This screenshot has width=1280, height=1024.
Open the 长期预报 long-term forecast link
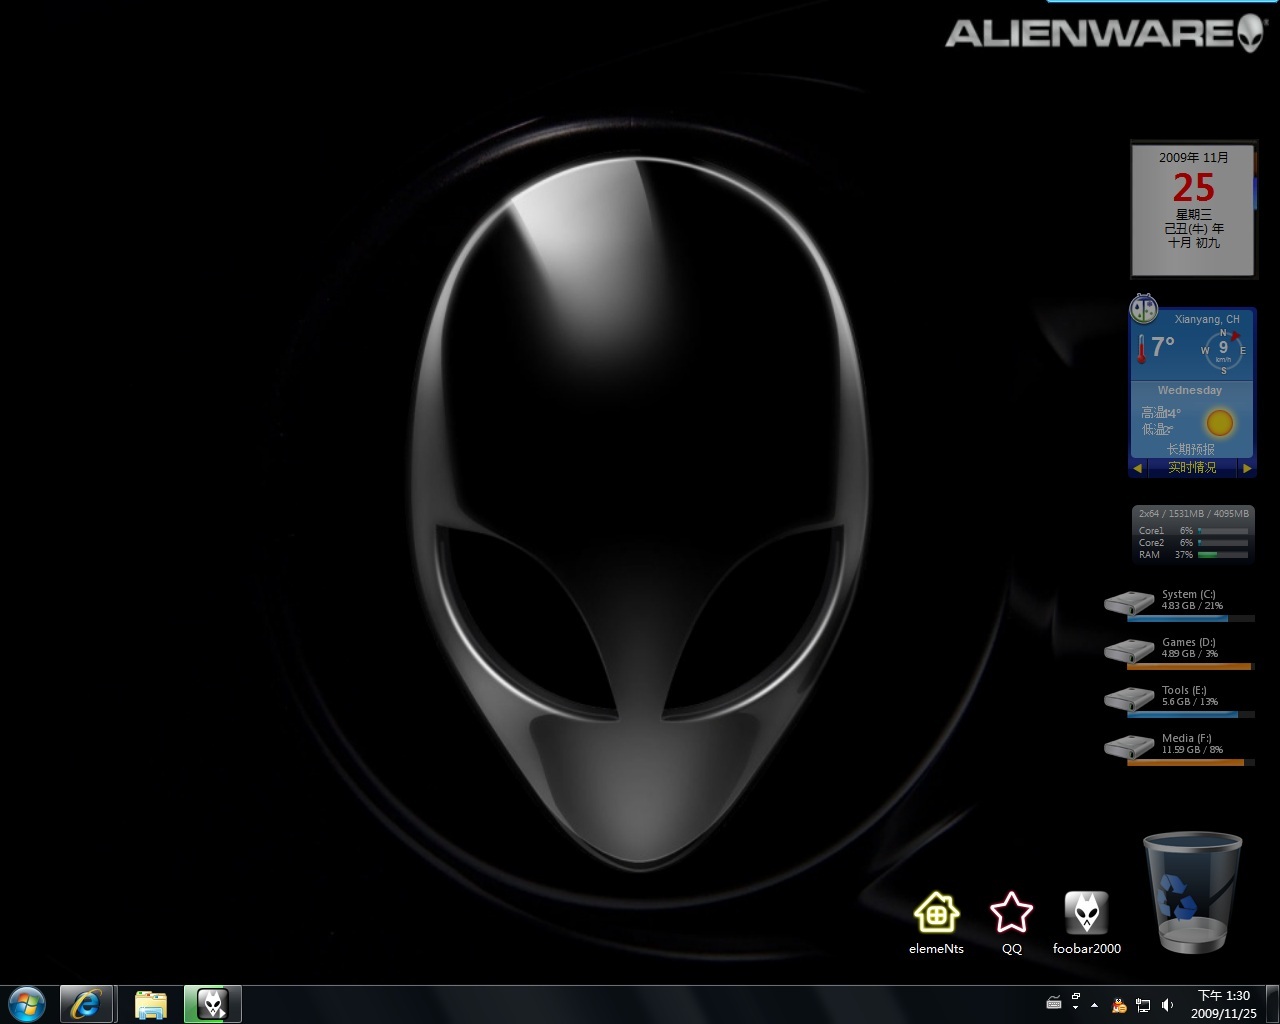[1191, 450]
